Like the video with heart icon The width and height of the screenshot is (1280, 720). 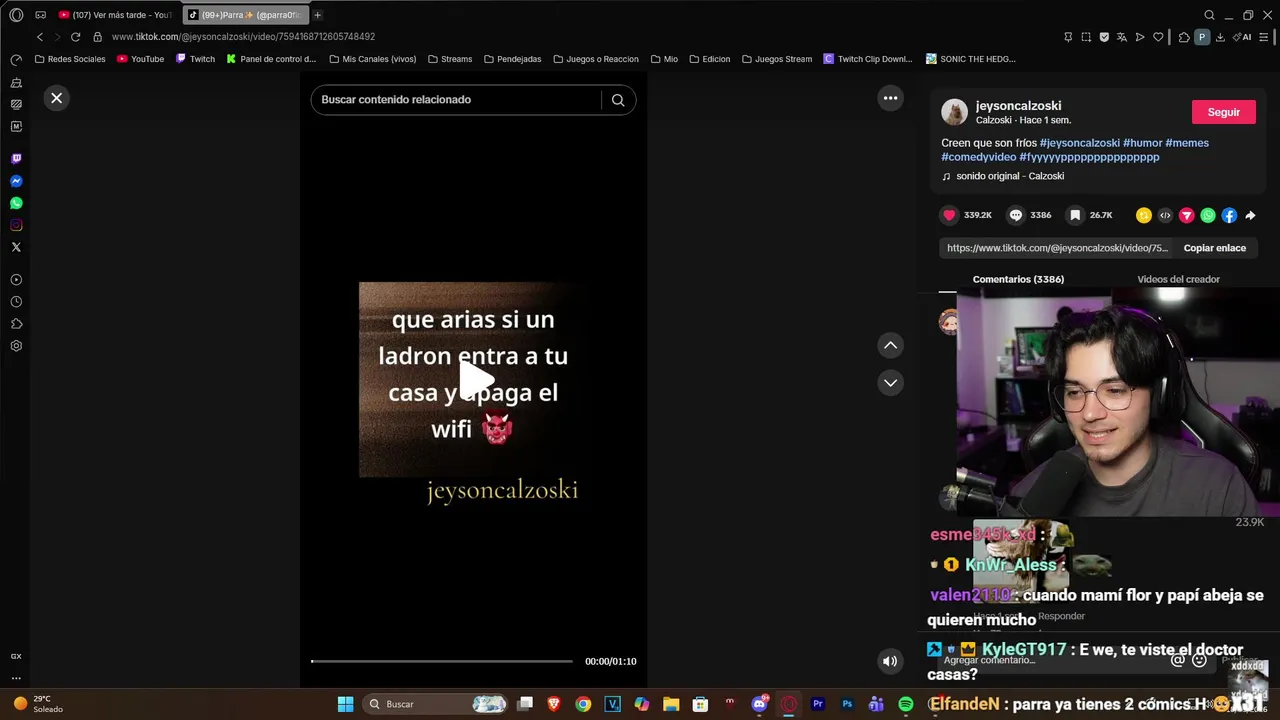click(949, 215)
